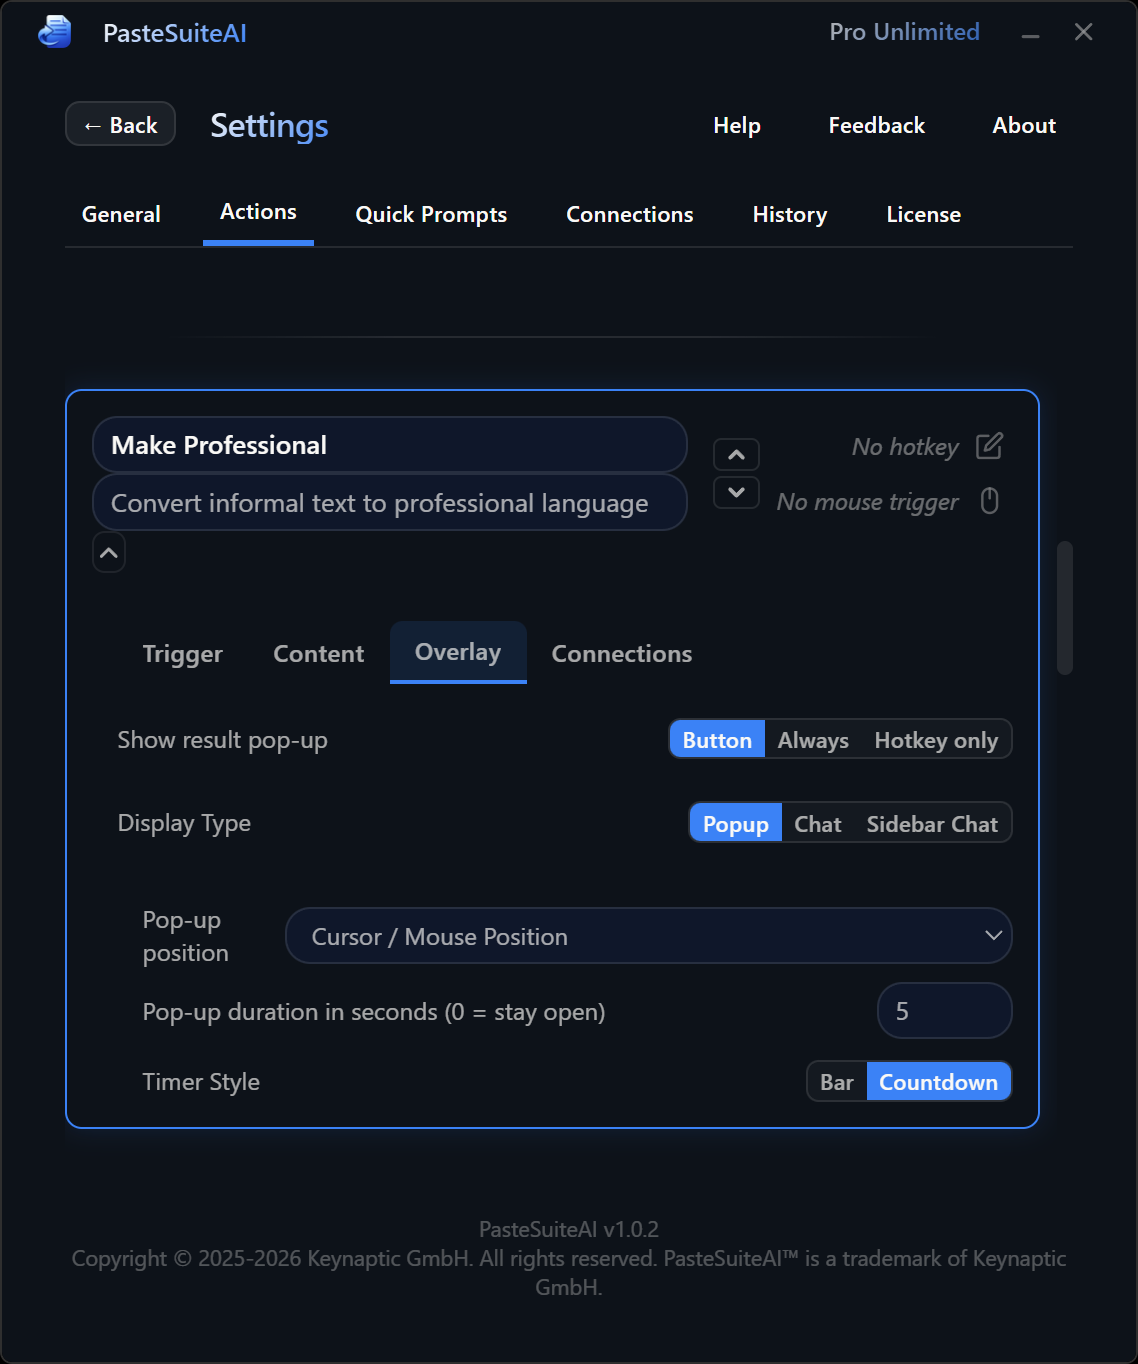Select the action's Overlay sub-tab
1138x1364 pixels.
[458, 652]
